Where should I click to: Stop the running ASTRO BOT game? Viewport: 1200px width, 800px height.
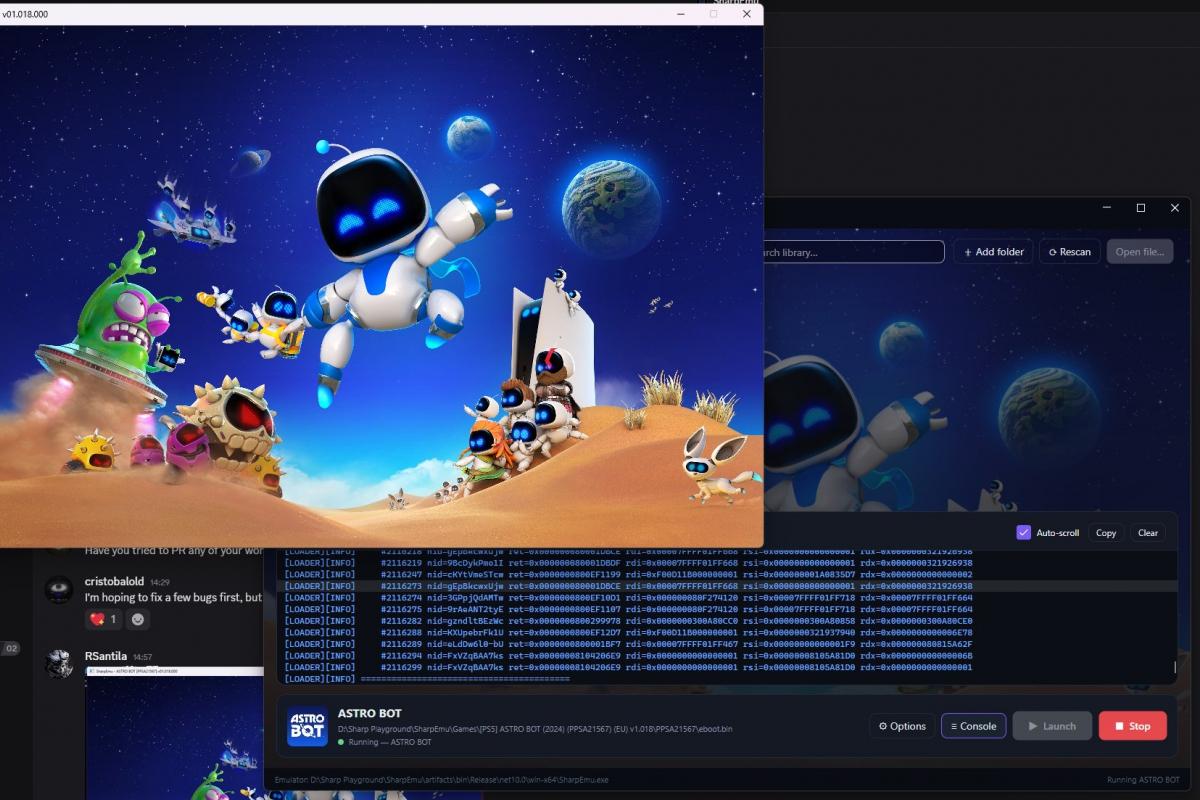pos(1132,726)
